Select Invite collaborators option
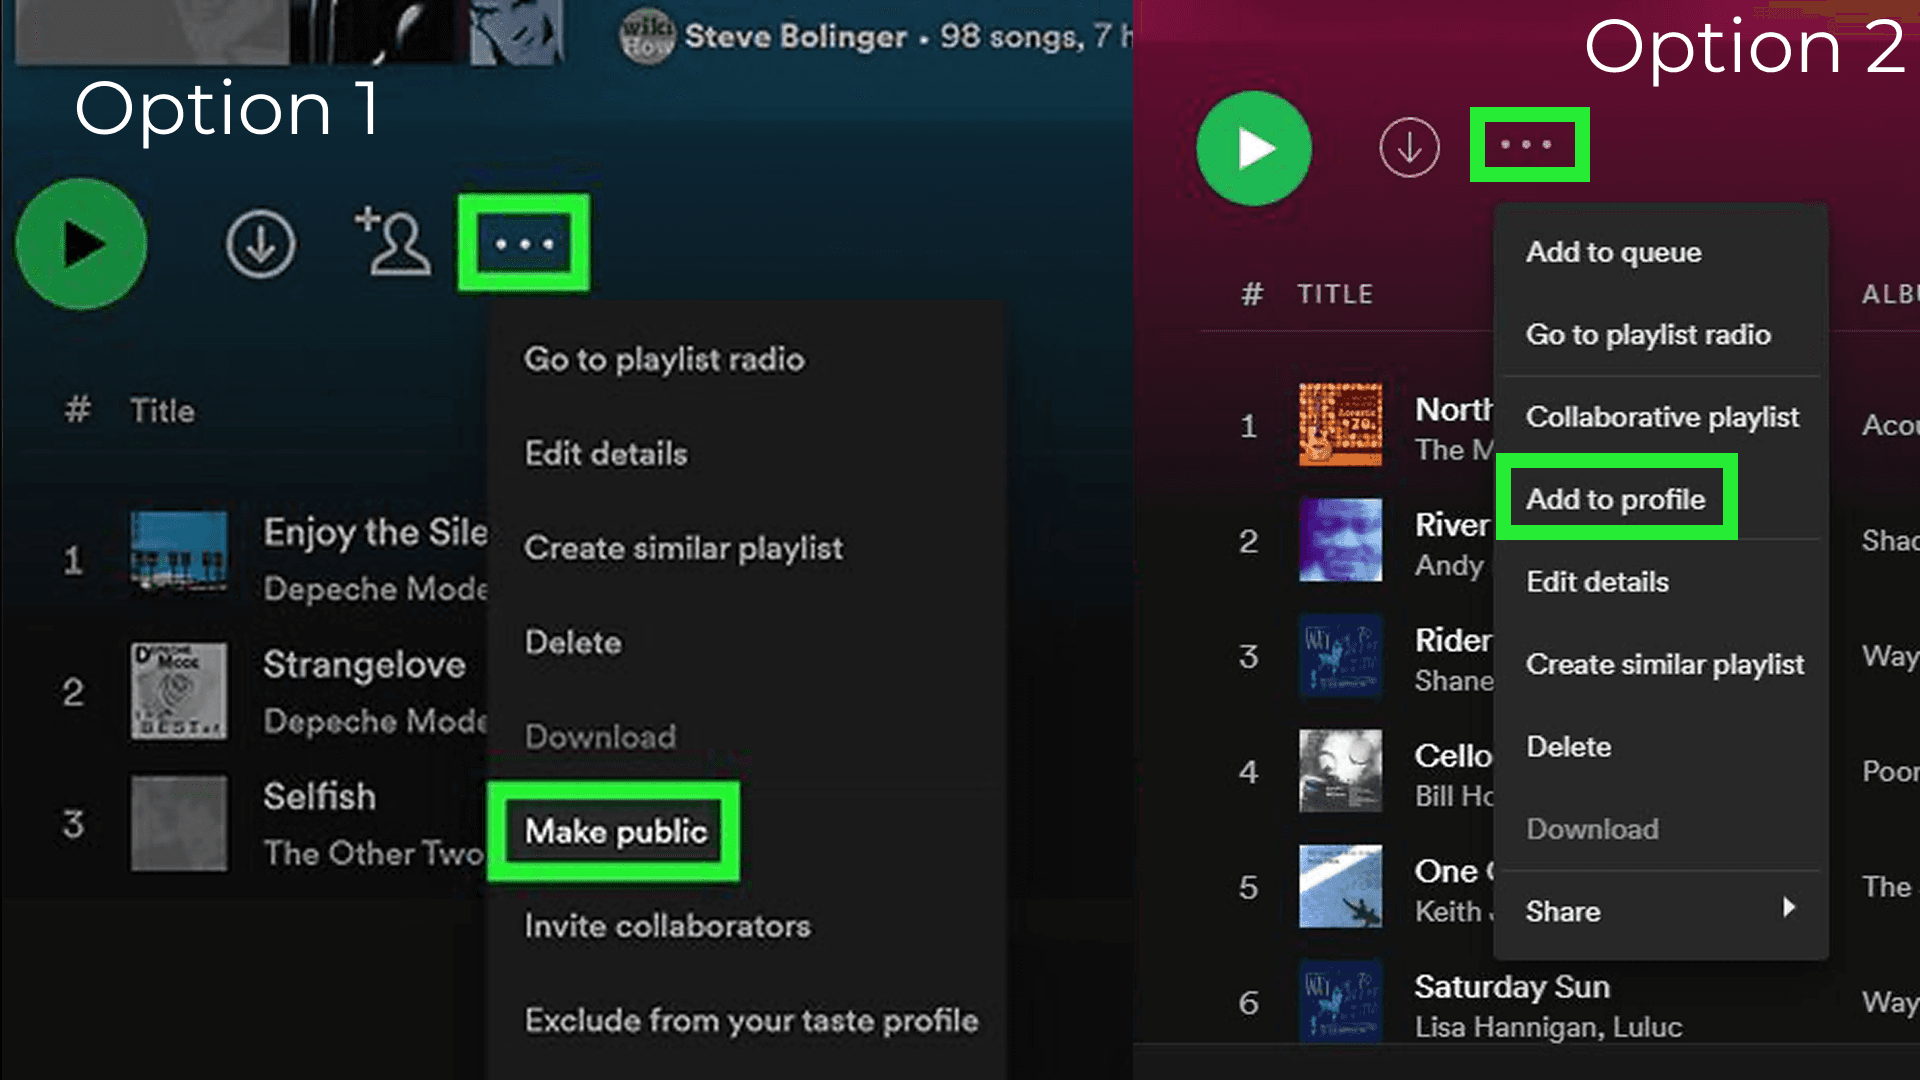Viewport: 1920px width, 1080px height. click(668, 926)
